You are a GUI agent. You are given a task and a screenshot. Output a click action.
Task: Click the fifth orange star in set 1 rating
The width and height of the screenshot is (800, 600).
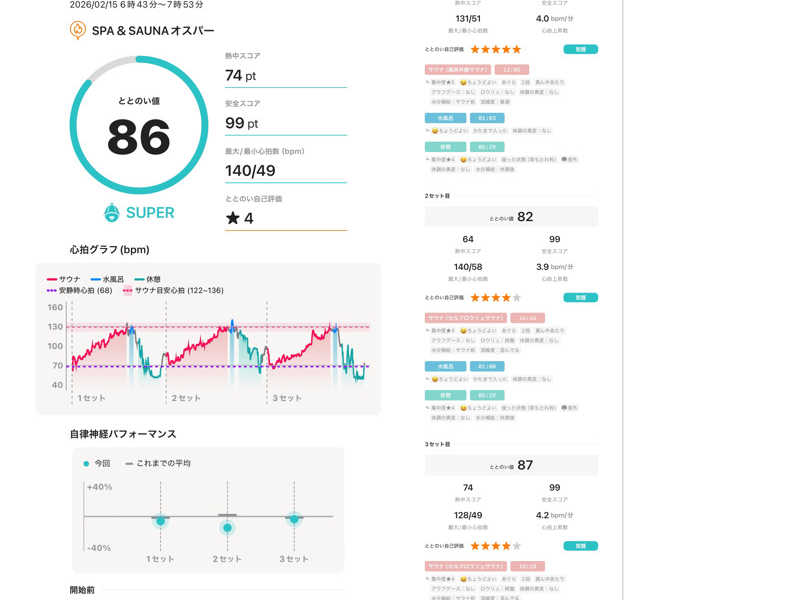point(516,49)
